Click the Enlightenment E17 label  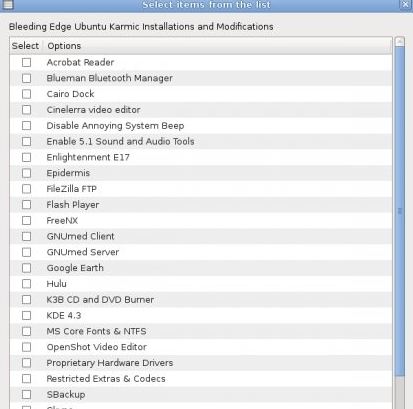pos(88,157)
